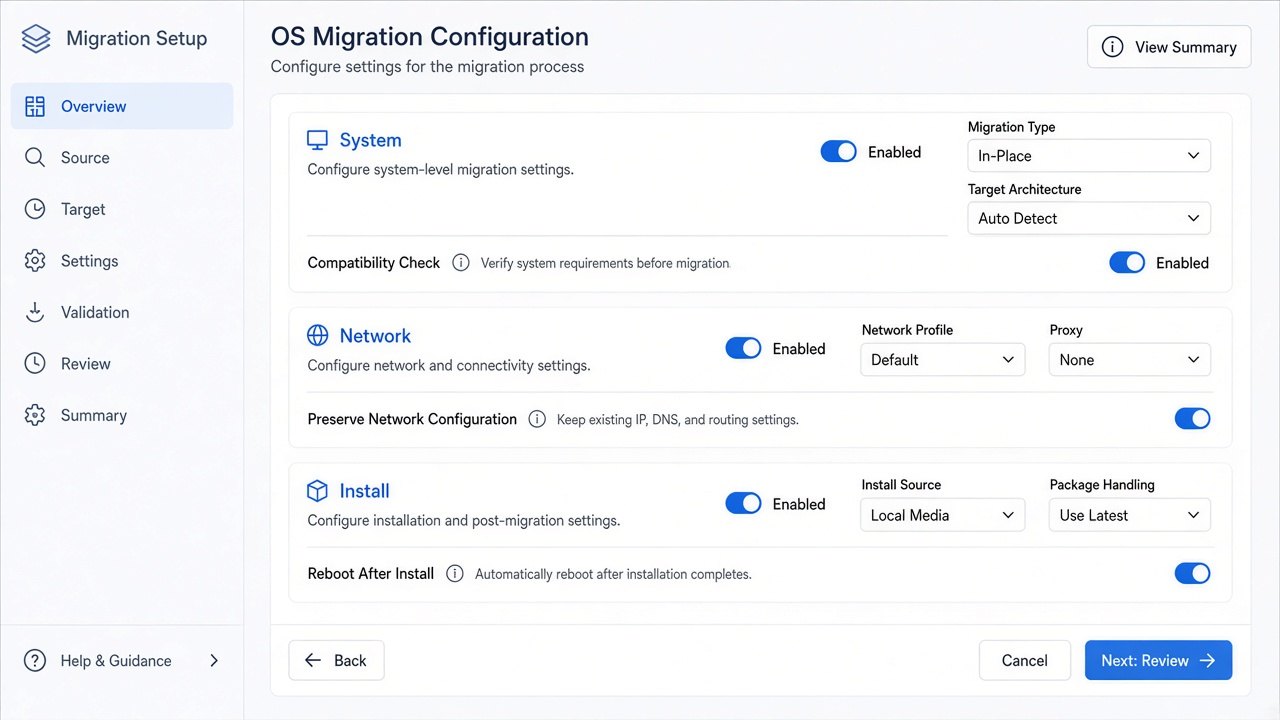
Task: Click the Source magnifier icon in sidebar
Action: click(35, 158)
